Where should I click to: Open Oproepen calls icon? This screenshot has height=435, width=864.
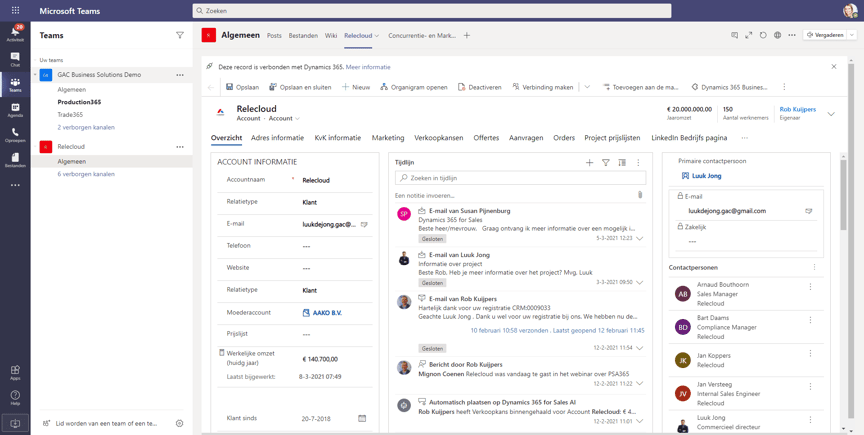(15, 135)
